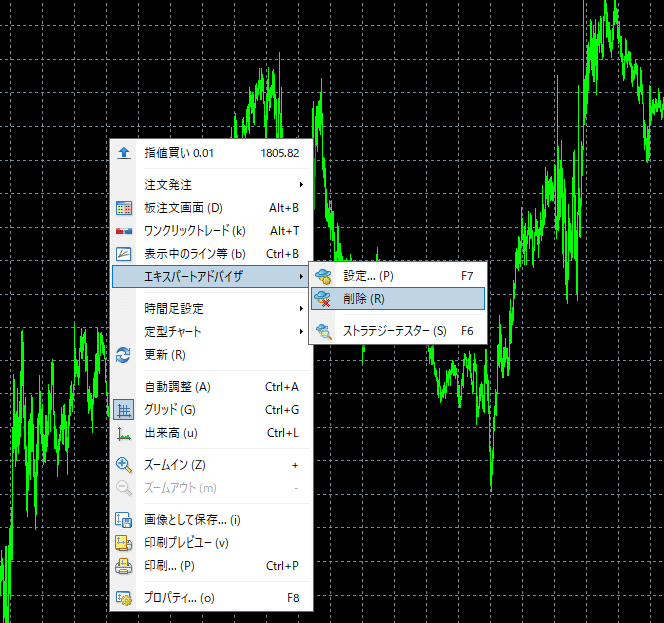Click the Ctrl+A shortcut text
The image size is (664, 623).
[x=282, y=387]
